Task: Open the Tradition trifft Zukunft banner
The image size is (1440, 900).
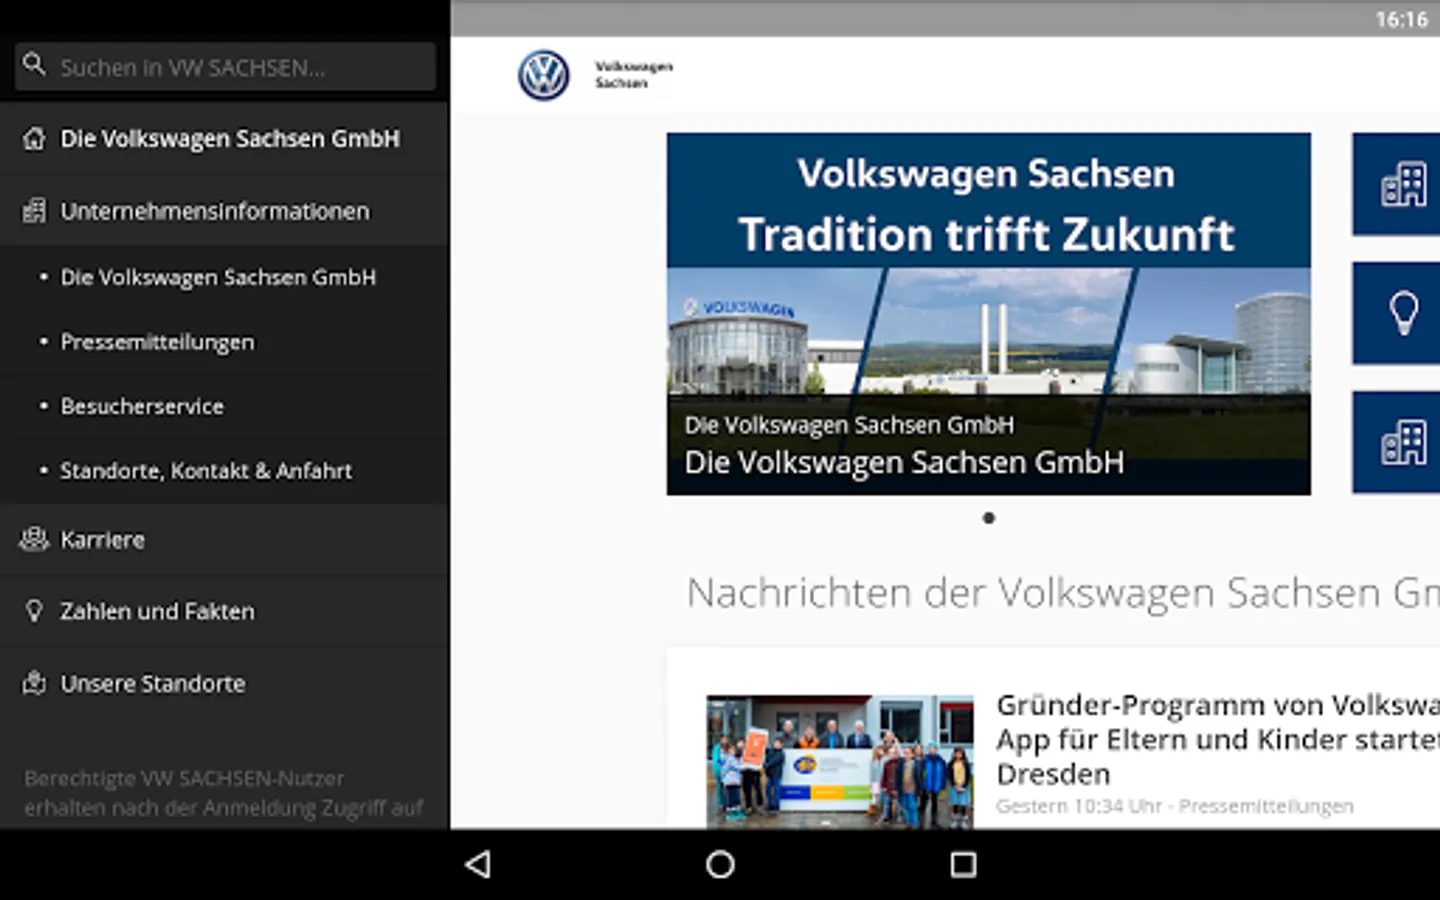Action: click(x=988, y=314)
